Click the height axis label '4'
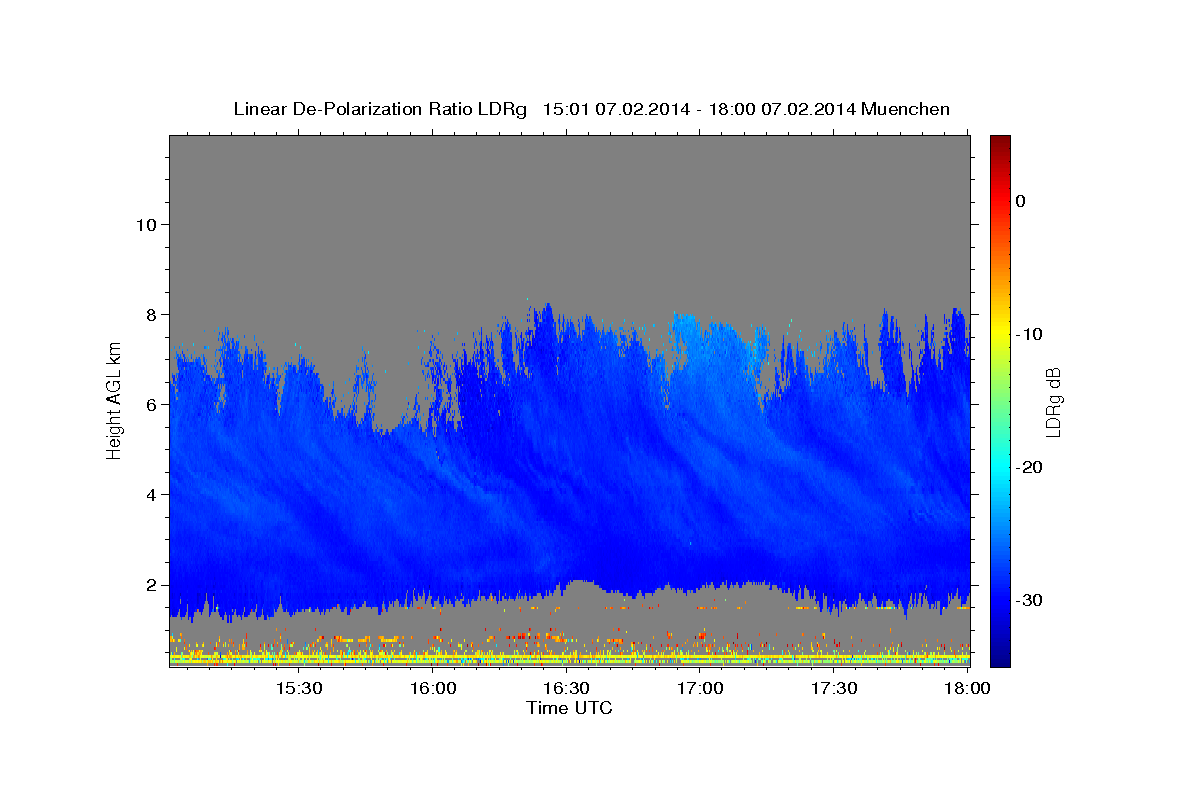Viewport: 1200px width, 800px height. click(150, 494)
